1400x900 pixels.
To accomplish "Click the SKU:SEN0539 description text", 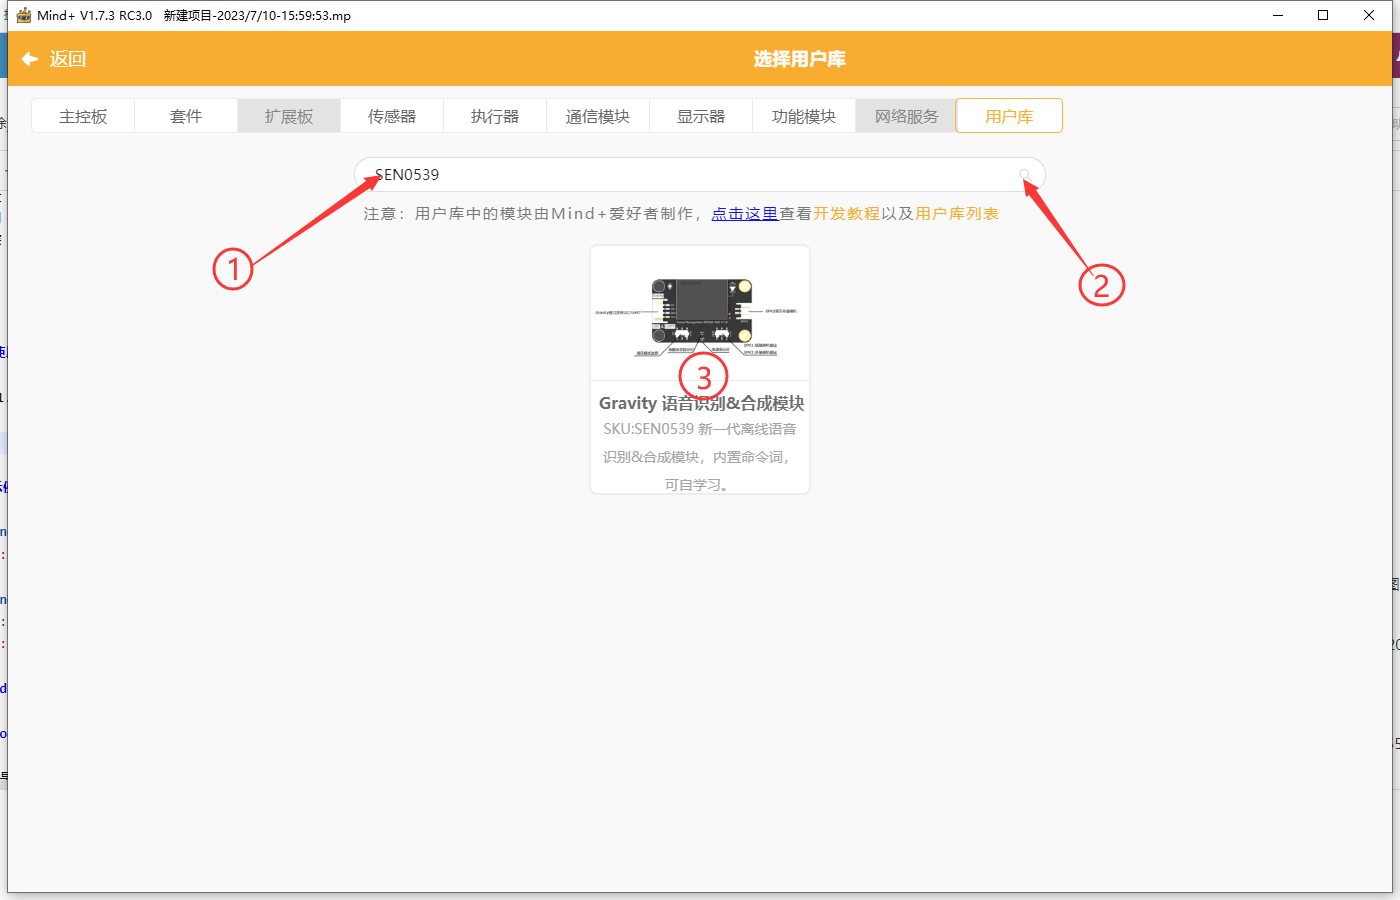I will tap(700, 457).
